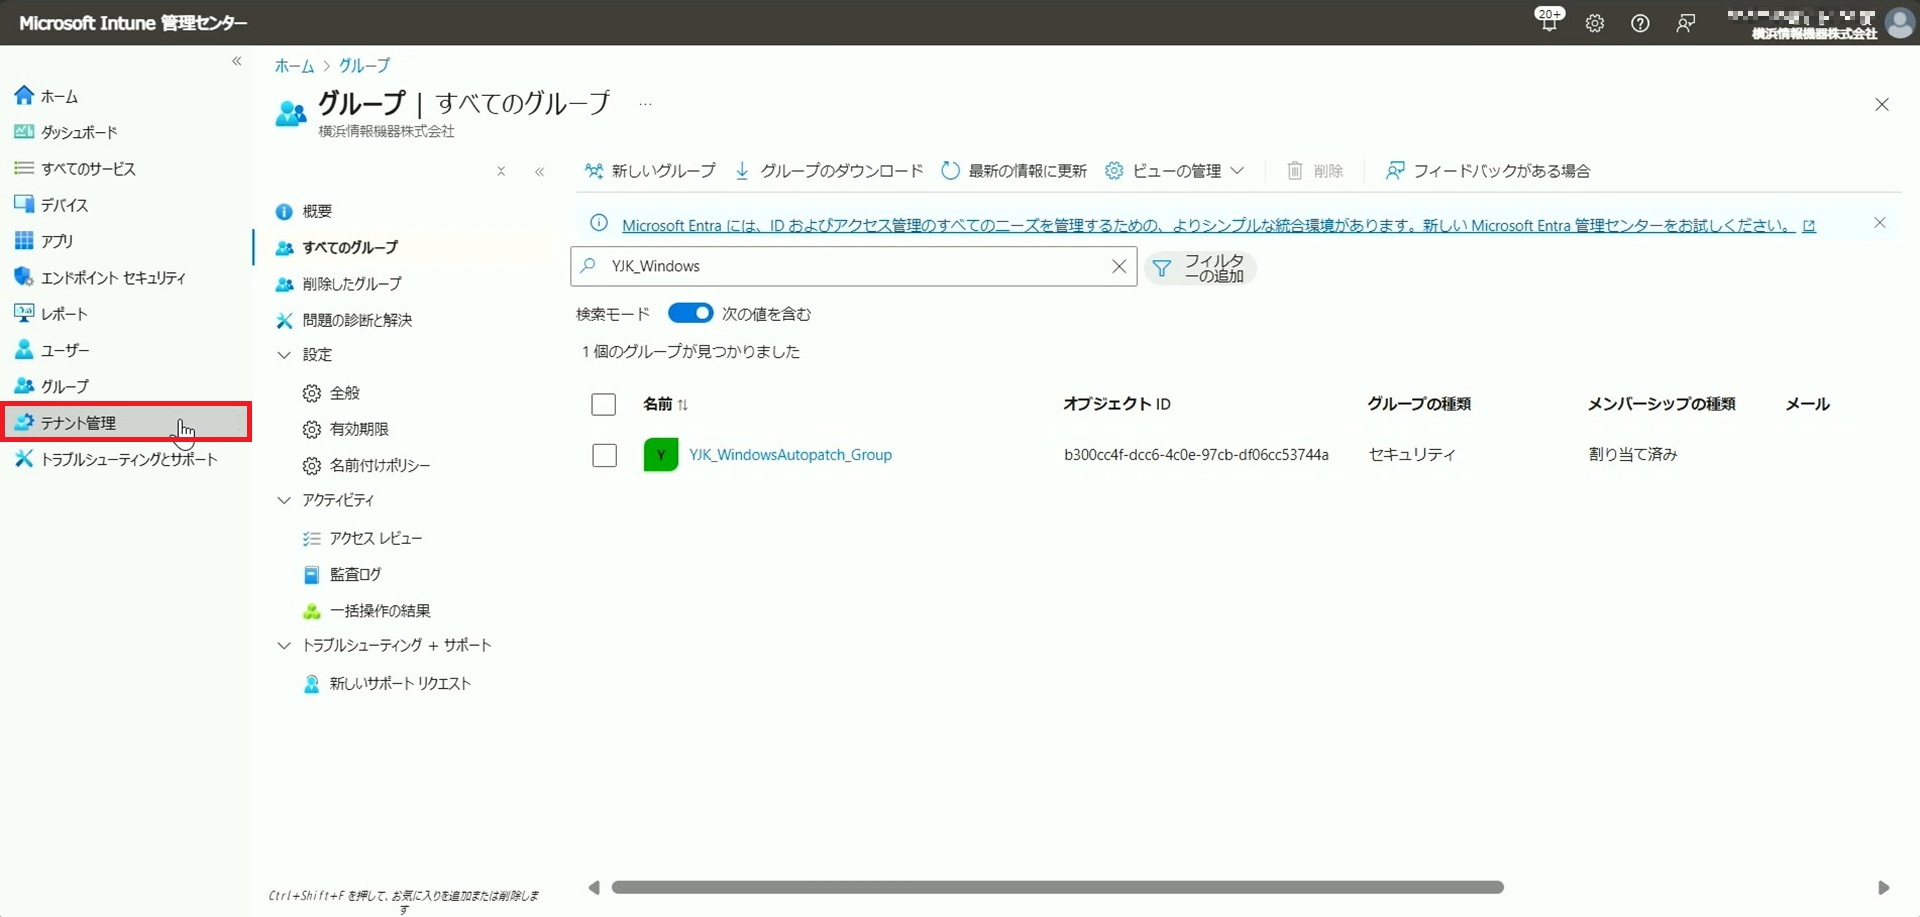Click the object ID b300cc4f-dcc6-4c0e-97cb-df06cc53744a
The image size is (1920, 917).
1196,455
